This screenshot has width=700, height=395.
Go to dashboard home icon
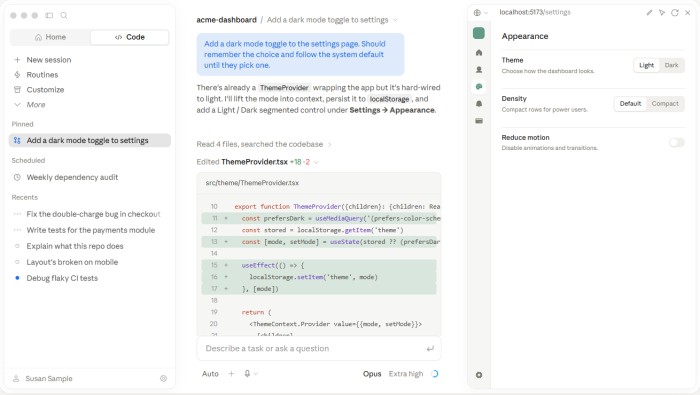479,53
